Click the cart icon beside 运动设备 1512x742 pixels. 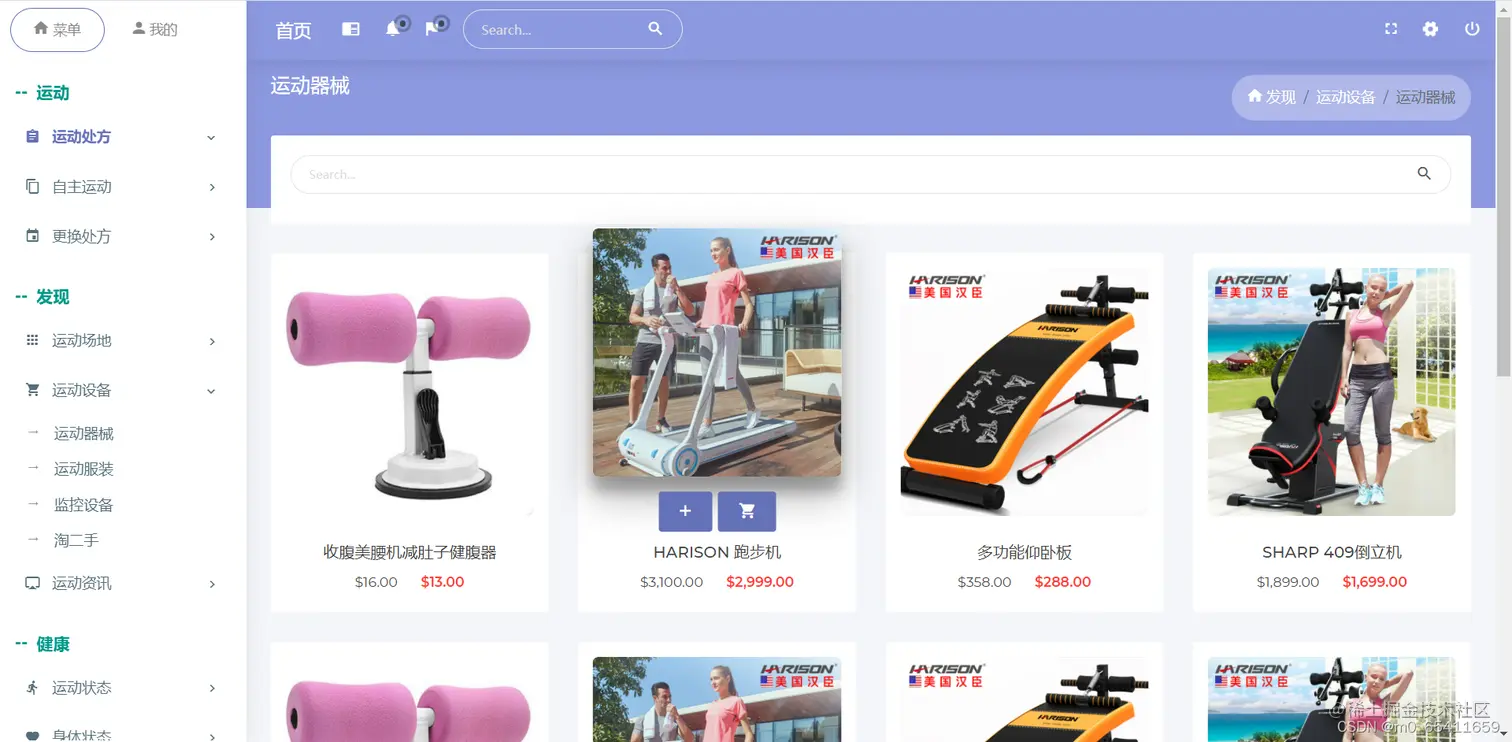[x=32, y=390]
